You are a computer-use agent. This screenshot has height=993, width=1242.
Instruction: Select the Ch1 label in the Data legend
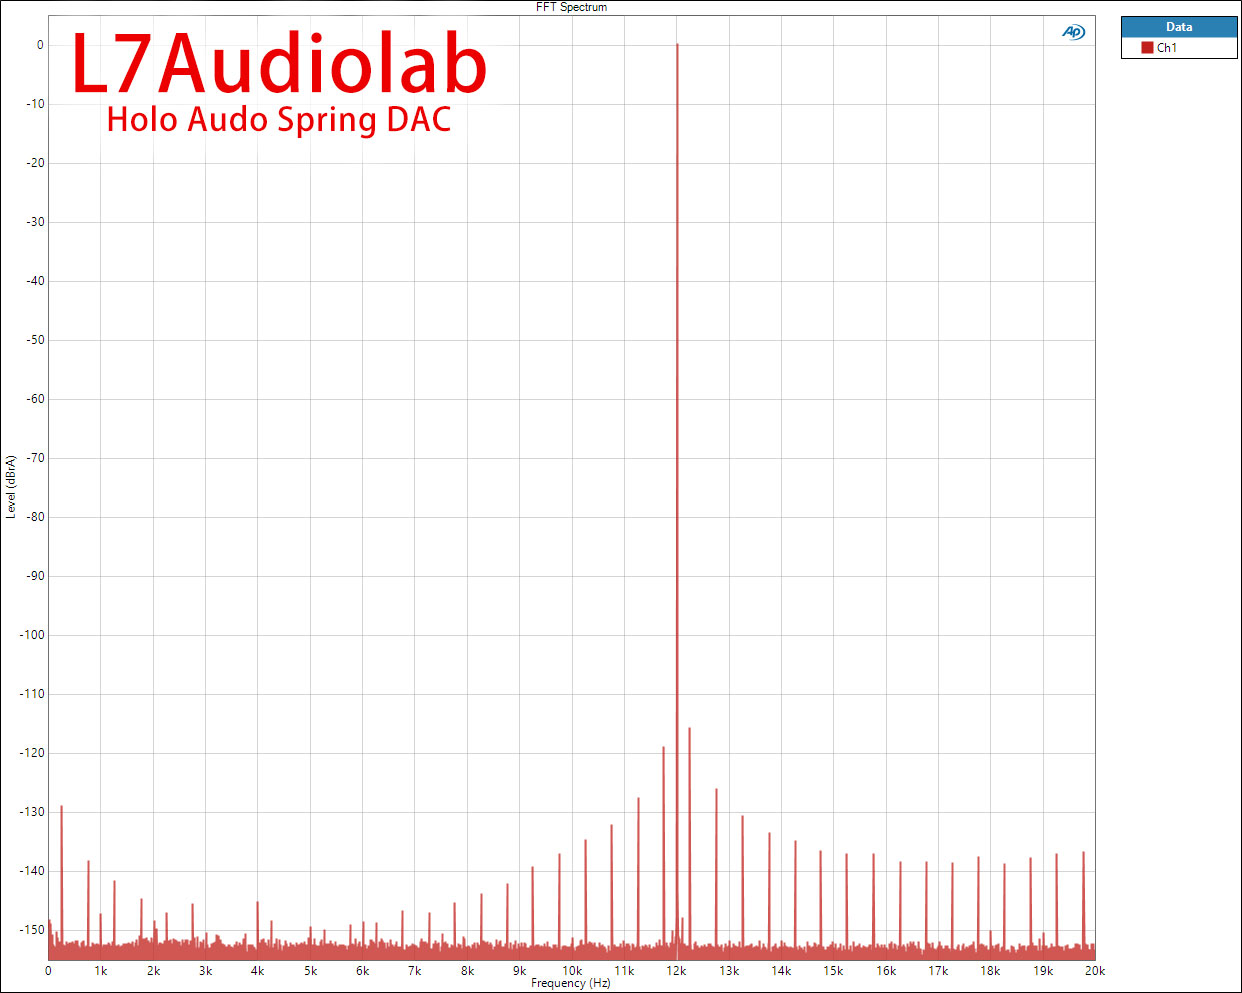click(x=1167, y=47)
